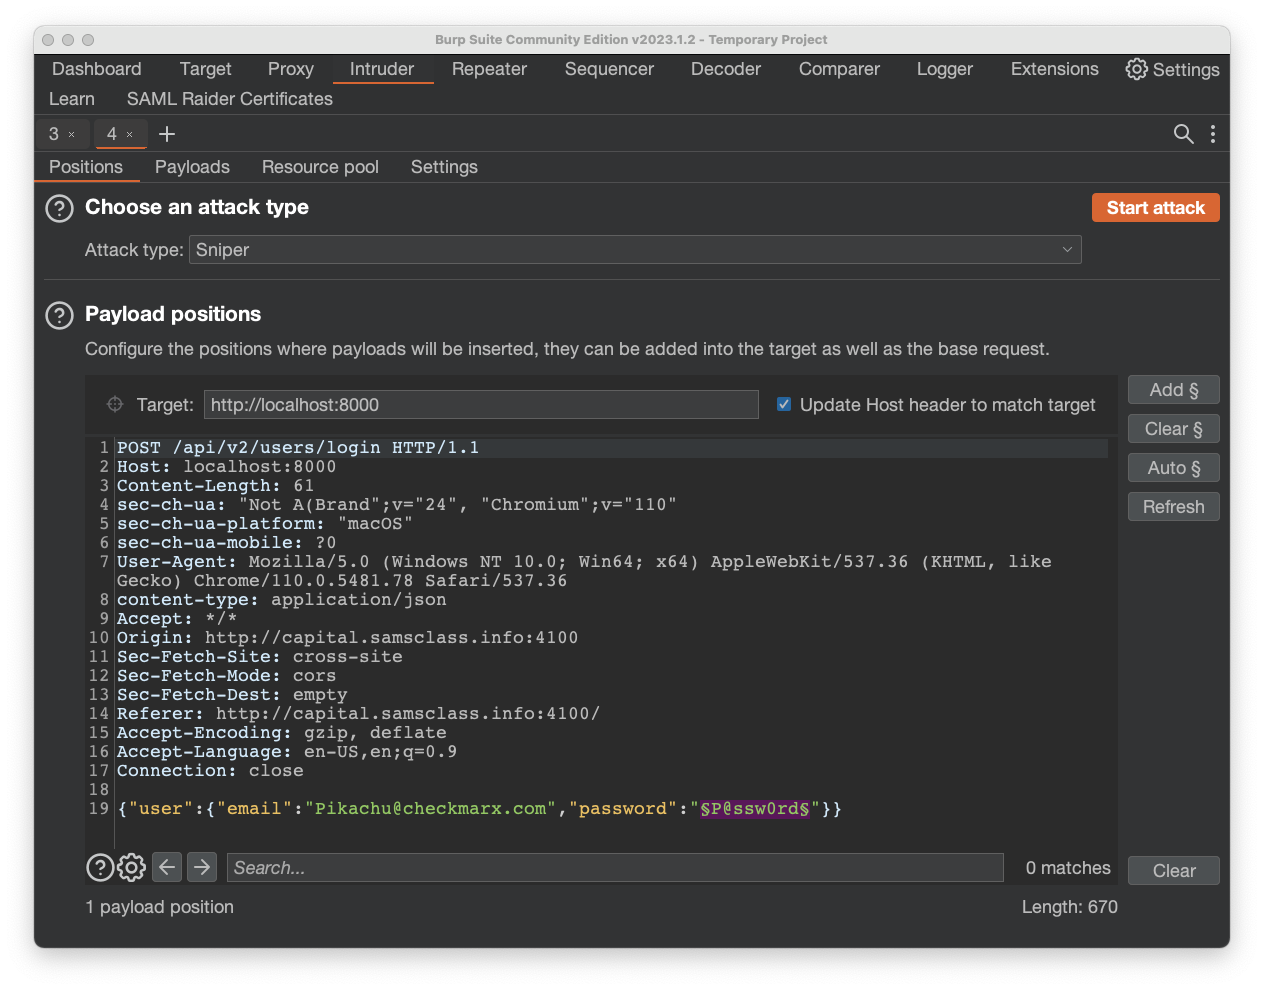The image size is (1264, 990).
Task: Click the help icon beside Choose an attack type
Action: coord(60,208)
